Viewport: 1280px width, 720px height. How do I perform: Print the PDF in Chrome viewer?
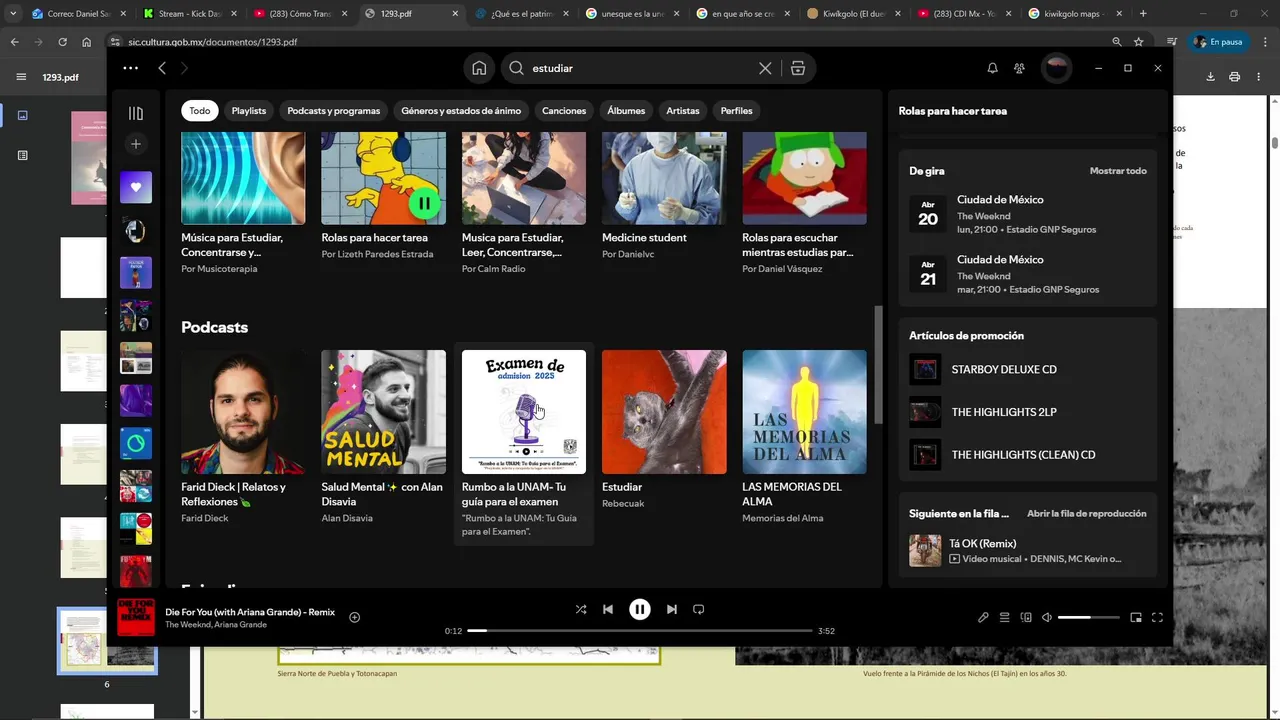(1235, 77)
